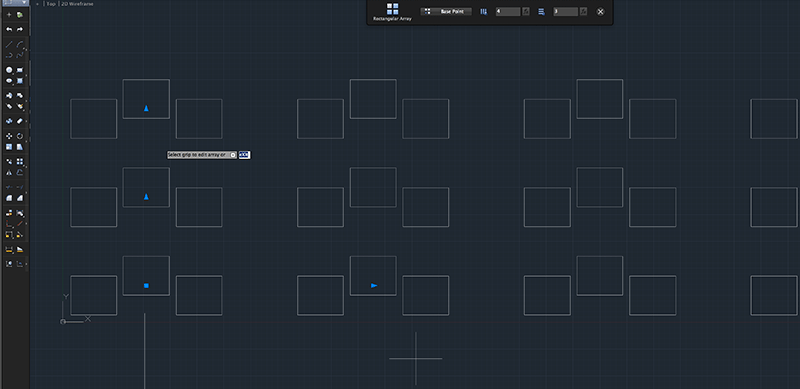Select the Rotate tool
The height and width of the screenshot is (389, 800).
tap(19, 136)
